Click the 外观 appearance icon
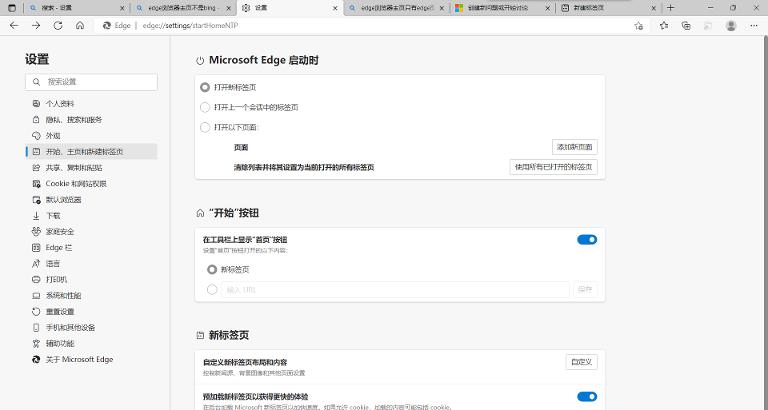768x410 pixels. coord(36,136)
